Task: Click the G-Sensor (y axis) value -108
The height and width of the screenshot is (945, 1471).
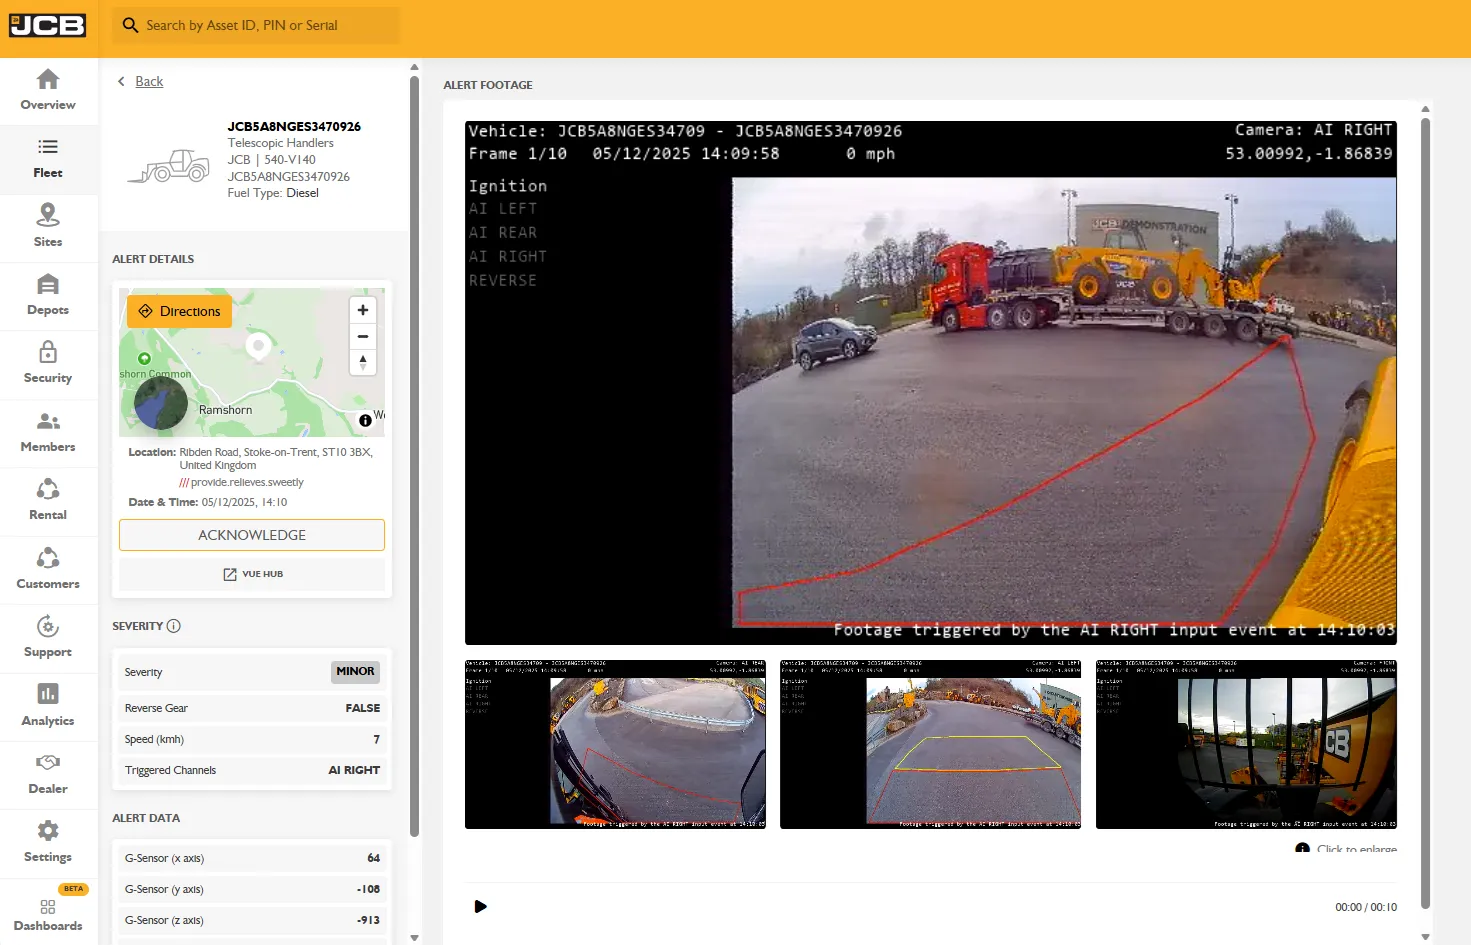Action: tap(369, 889)
